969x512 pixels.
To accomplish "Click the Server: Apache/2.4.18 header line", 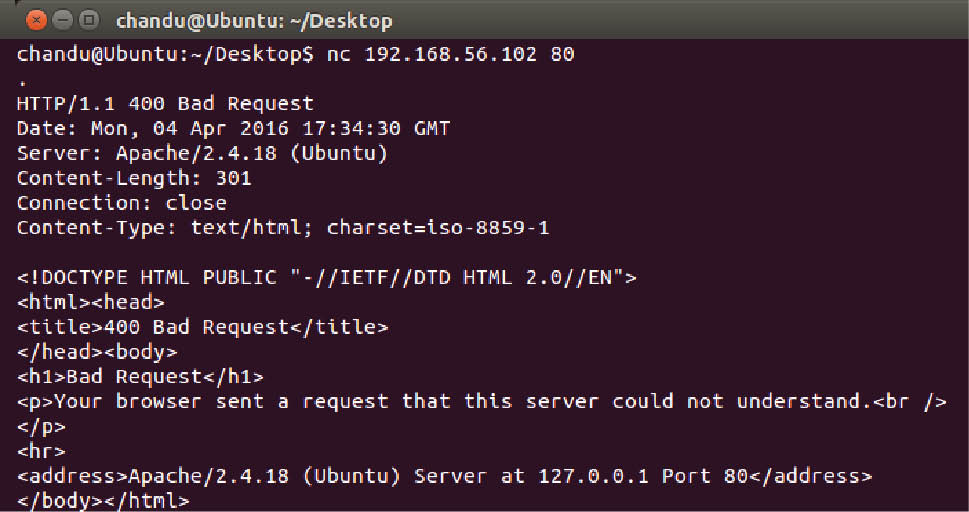I will (x=202, y=153).
